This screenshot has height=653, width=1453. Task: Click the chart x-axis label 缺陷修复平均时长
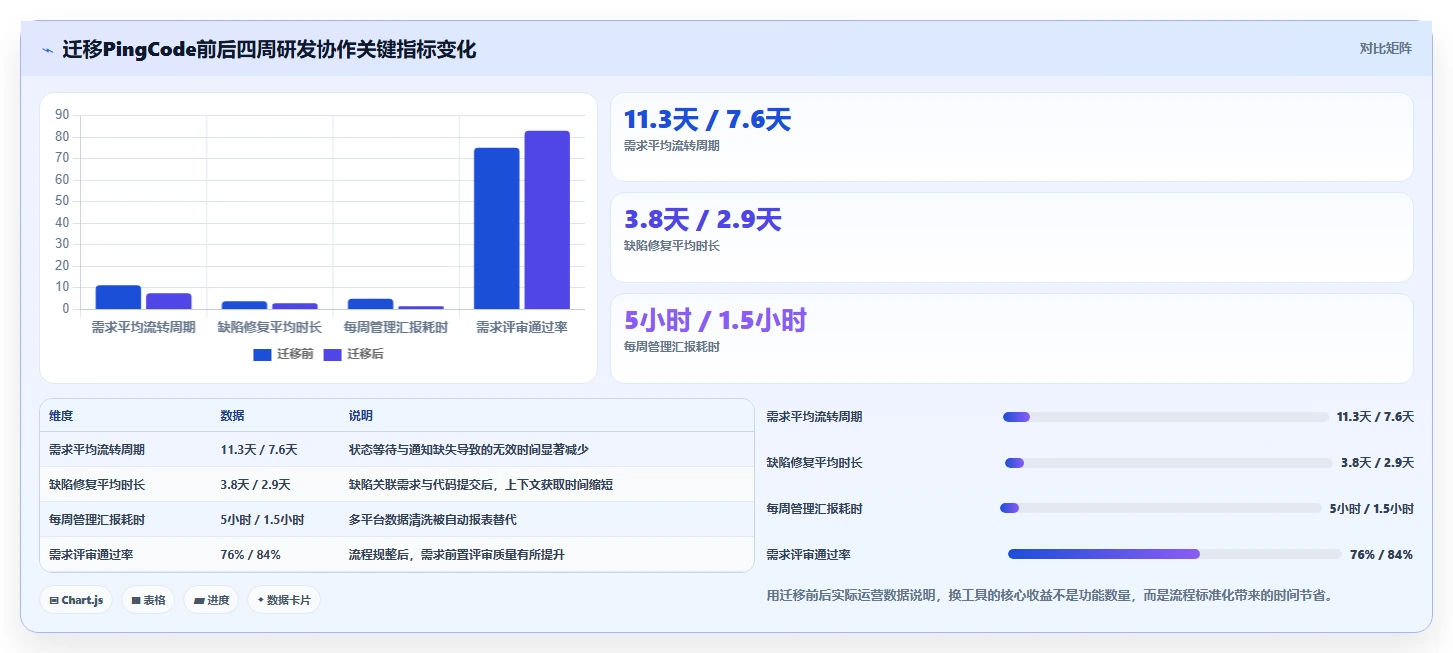(270, 327)
